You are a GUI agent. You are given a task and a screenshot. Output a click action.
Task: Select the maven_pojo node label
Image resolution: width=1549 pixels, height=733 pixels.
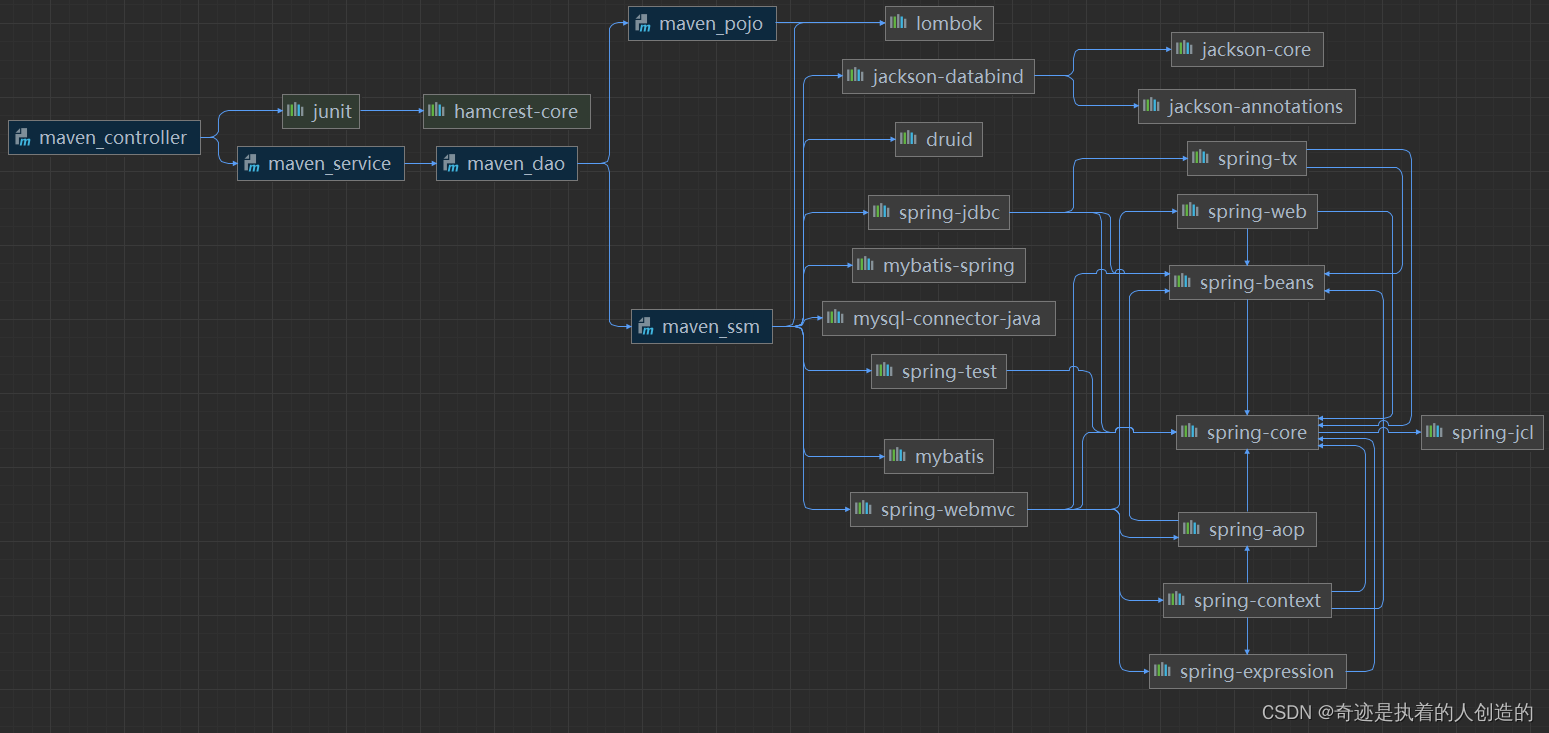[712, 24]
